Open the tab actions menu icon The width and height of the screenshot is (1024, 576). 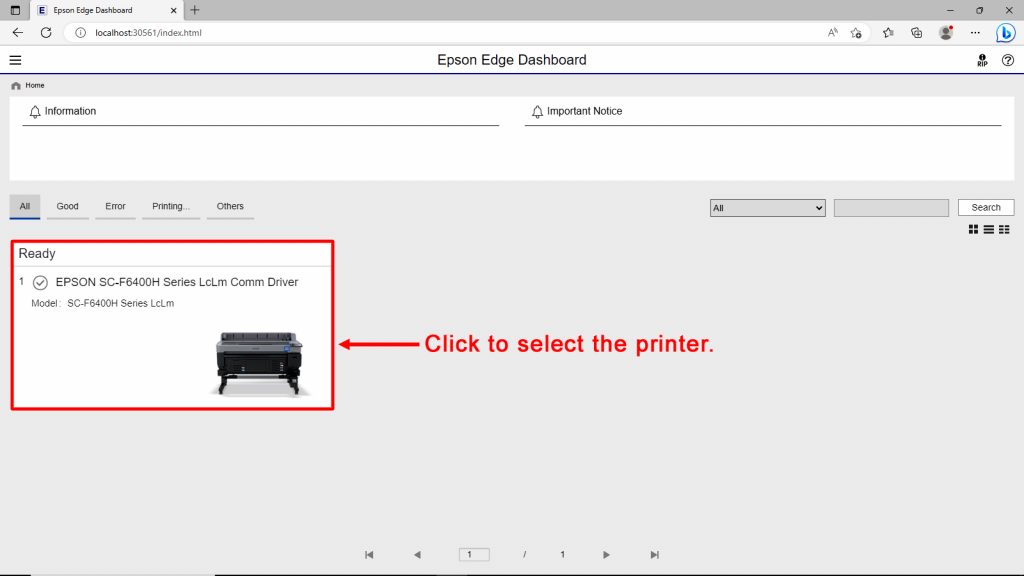point(15,10)
